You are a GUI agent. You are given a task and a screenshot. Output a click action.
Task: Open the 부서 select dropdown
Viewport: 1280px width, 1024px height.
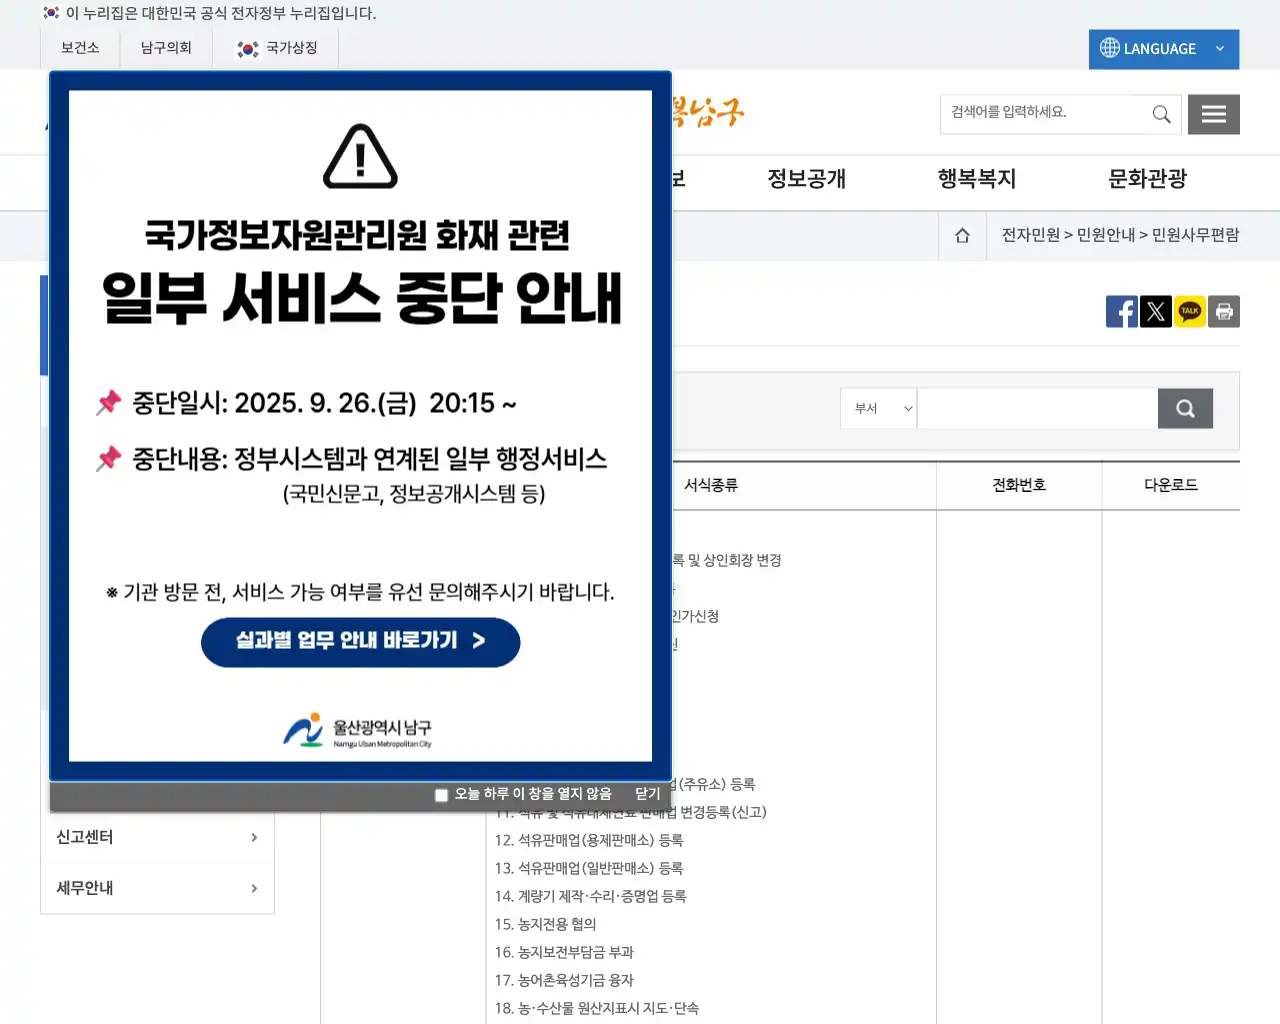tap(879, 408)
